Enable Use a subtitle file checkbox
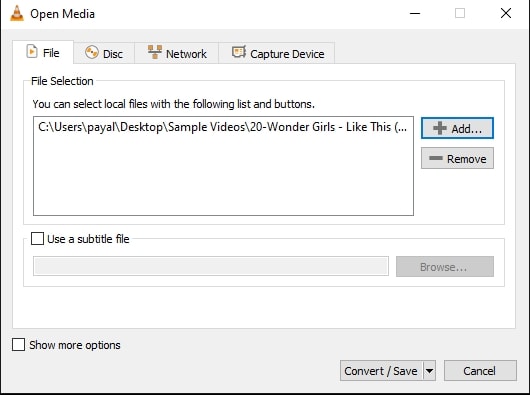This screenshot has width=530, height=395. [37, 239]
